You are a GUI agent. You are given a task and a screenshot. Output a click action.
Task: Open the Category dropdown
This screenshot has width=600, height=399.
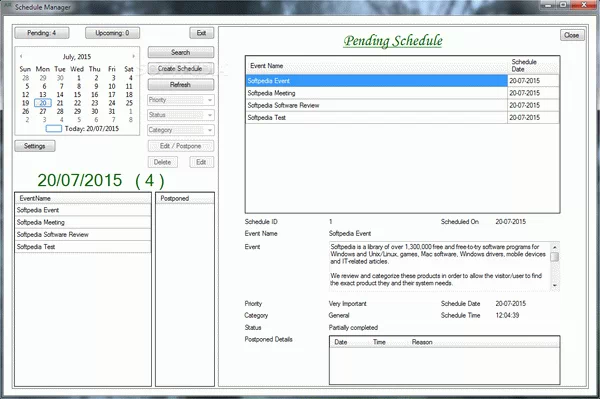click(181, 130)
